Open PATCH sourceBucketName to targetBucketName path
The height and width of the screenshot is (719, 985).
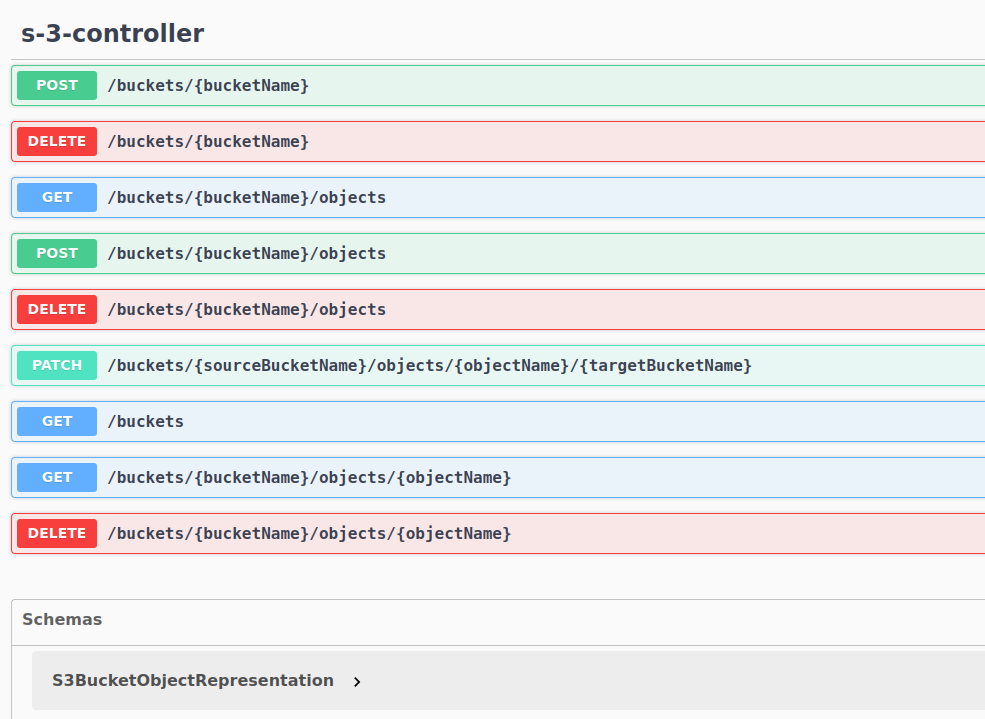430,365
